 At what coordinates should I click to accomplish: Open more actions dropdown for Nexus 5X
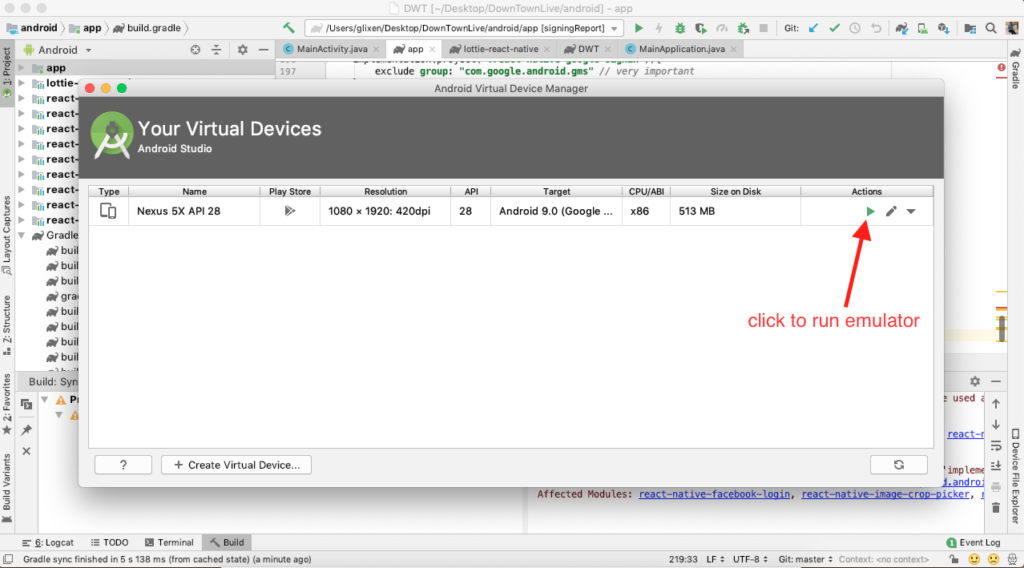pyautogui.click(x=911, y=212)
